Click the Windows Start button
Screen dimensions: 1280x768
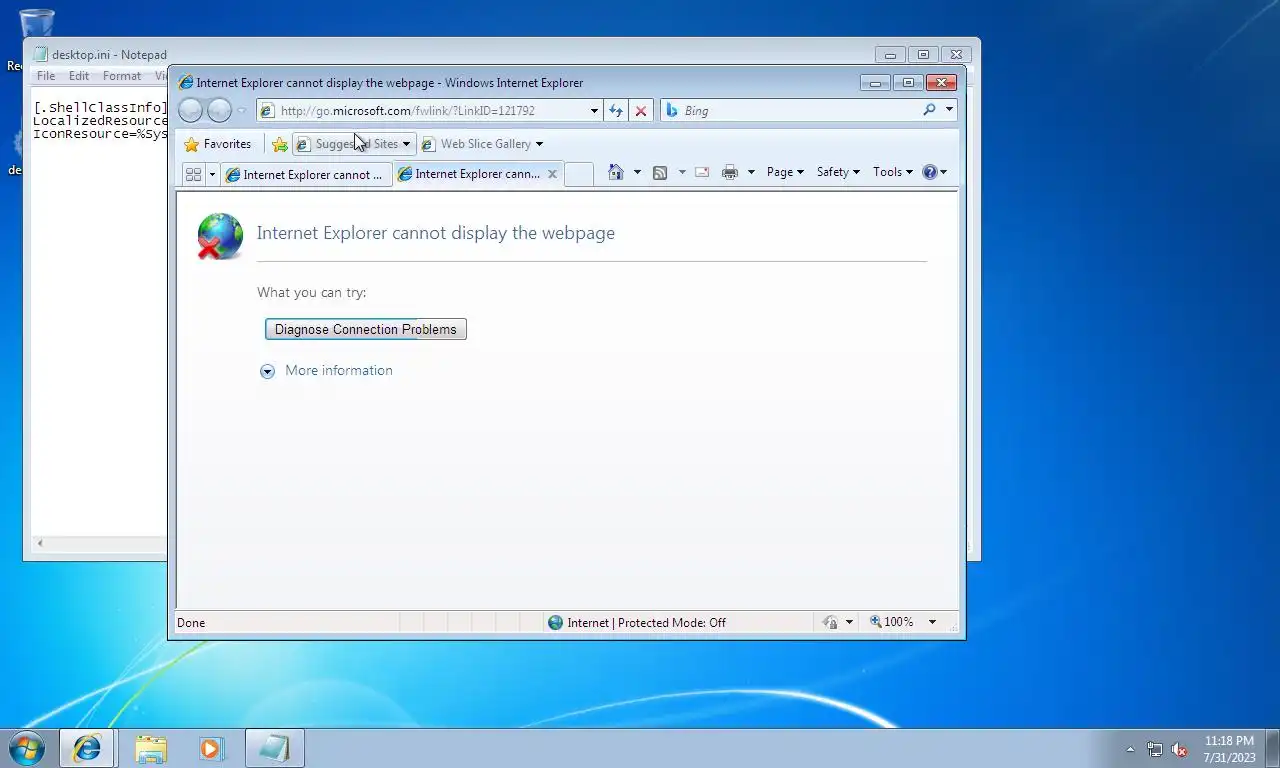[x=27, y=748]
